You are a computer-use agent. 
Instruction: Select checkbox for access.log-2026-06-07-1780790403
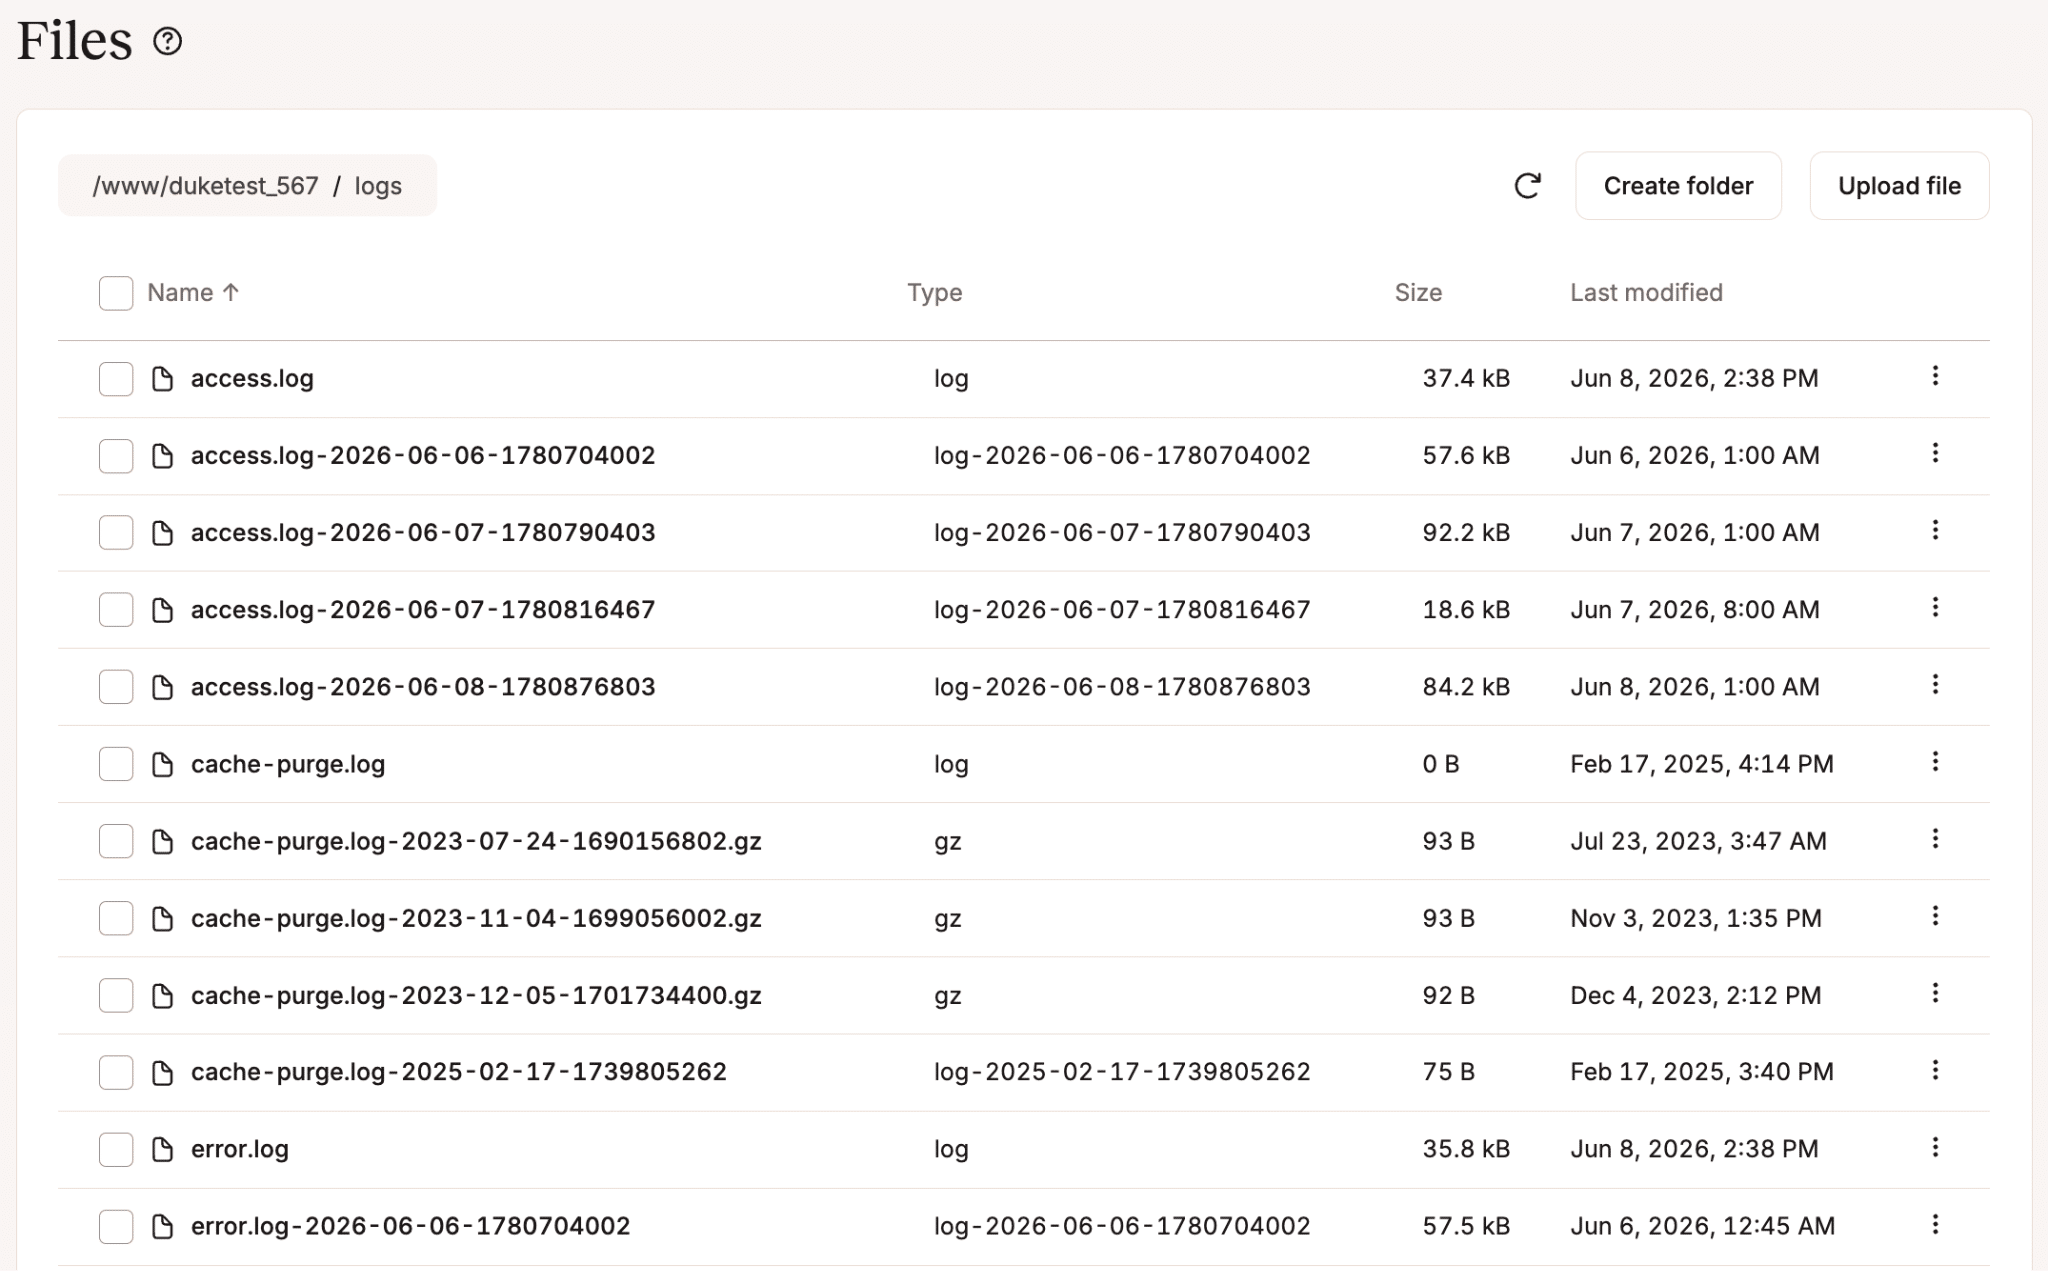[x=116, y=533]
